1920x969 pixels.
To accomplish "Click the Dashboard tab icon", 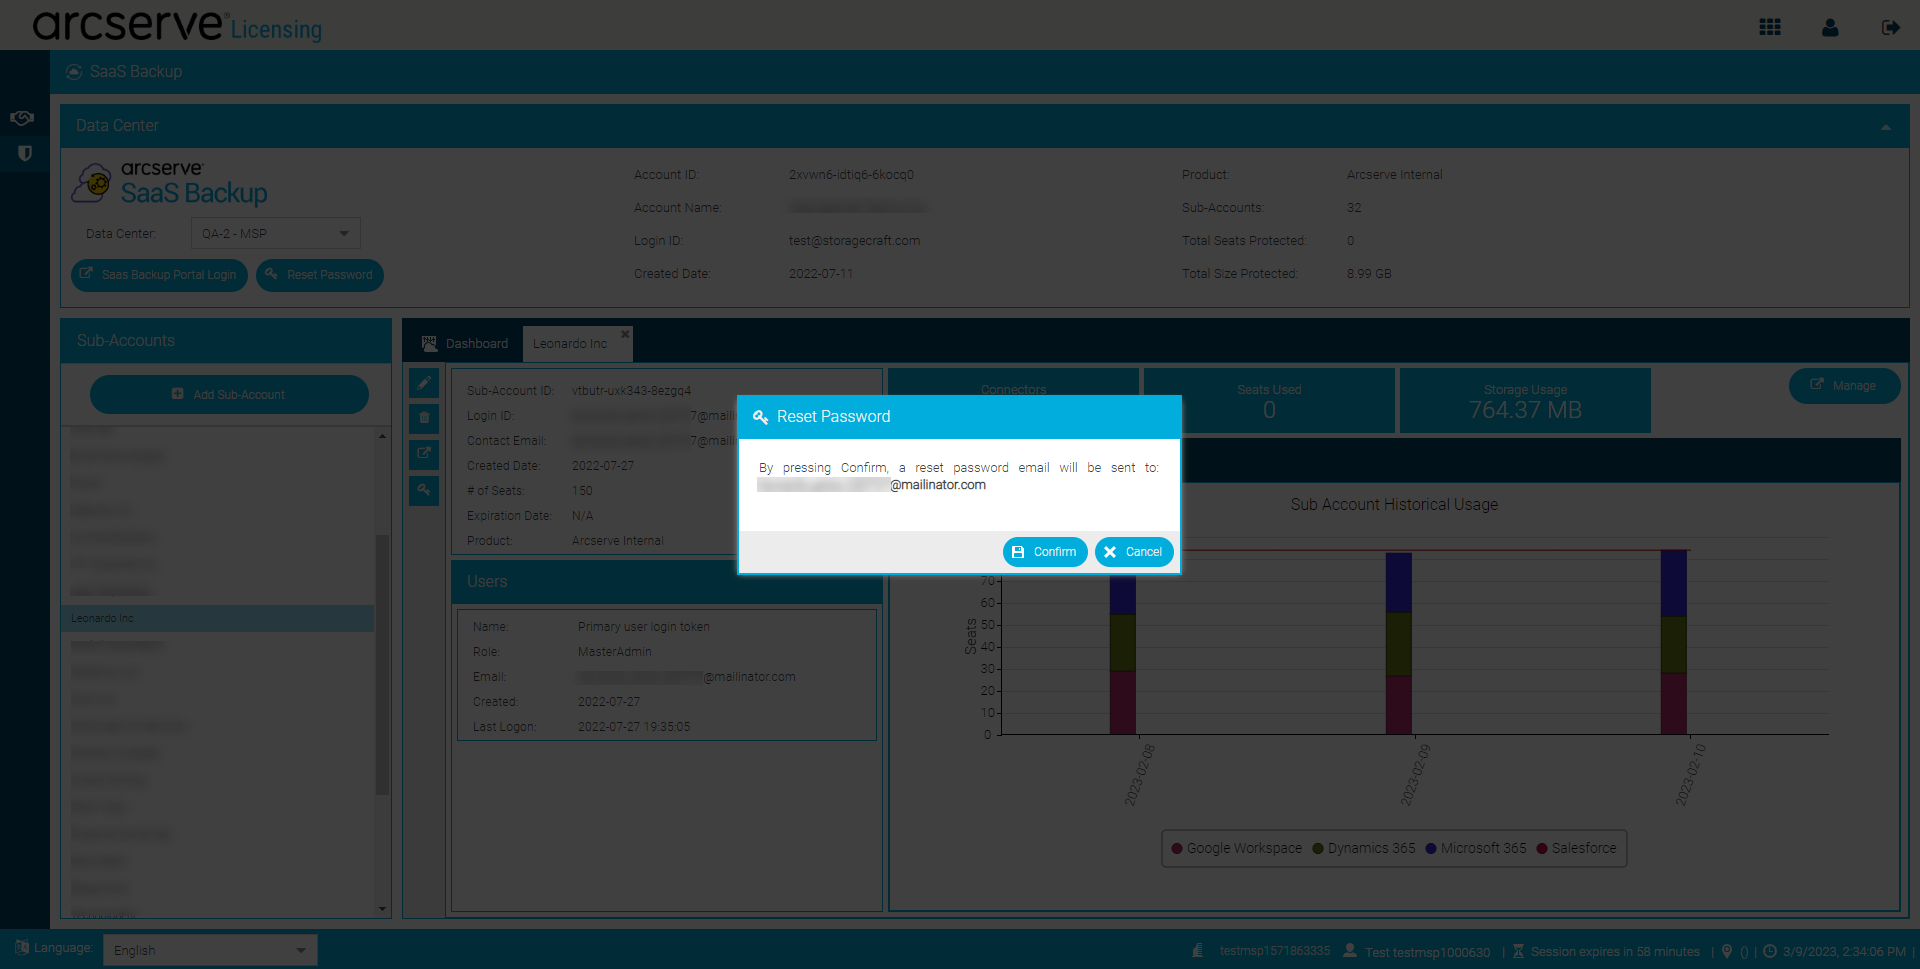I will tap(430, 344).
